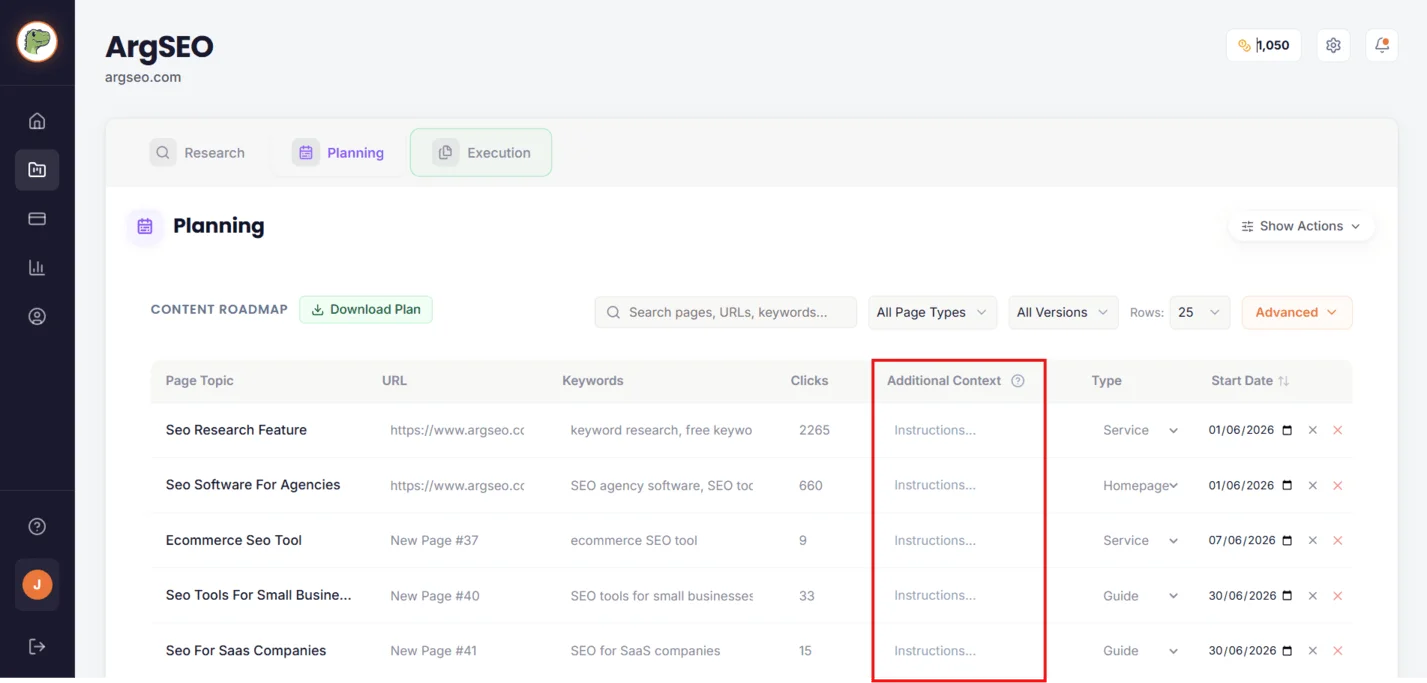Open Type dropdown for Ecommerce Seo Tool
This screenshot has width=1427, height=683.
tap(1140, 540)
